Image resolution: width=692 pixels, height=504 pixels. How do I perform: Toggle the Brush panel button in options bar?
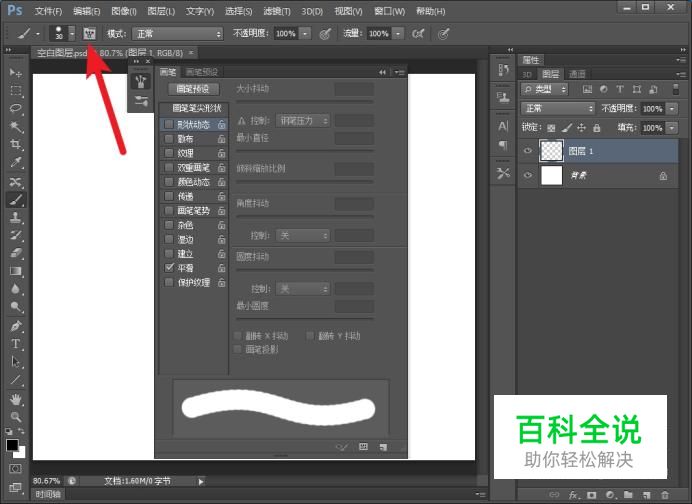[x=90, y=33]
